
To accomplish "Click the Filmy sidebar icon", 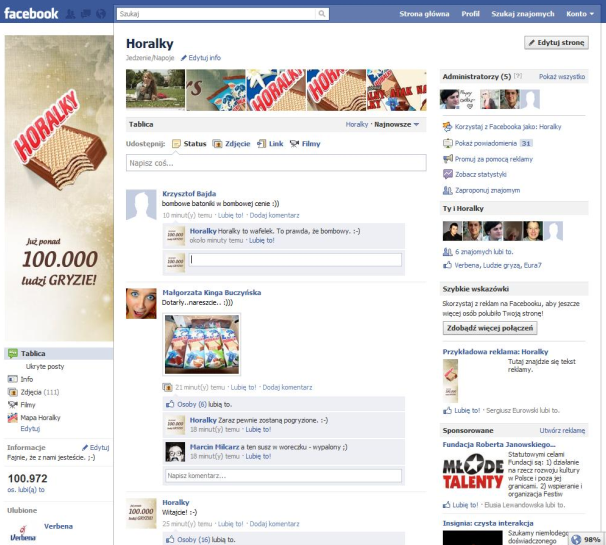I will 13,405.
